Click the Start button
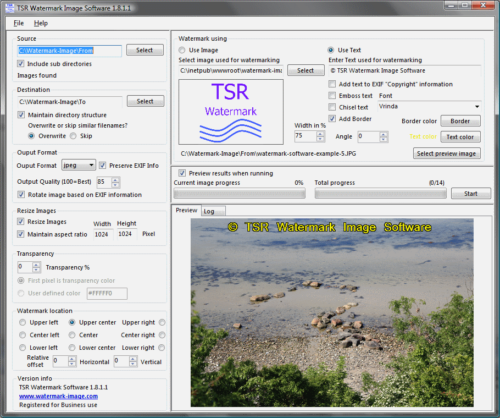Viewport: 500px width, 418px height. [x=471, y=193]
